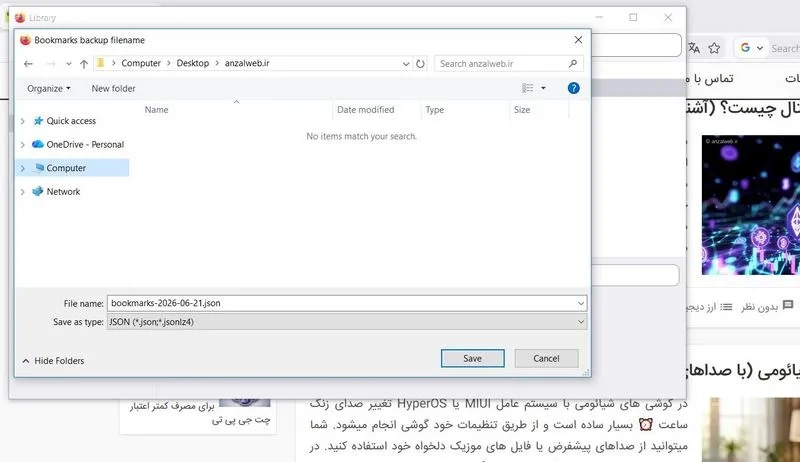Go back with the dialog's back arrow
800x462 pixels.
click(29, 64)
